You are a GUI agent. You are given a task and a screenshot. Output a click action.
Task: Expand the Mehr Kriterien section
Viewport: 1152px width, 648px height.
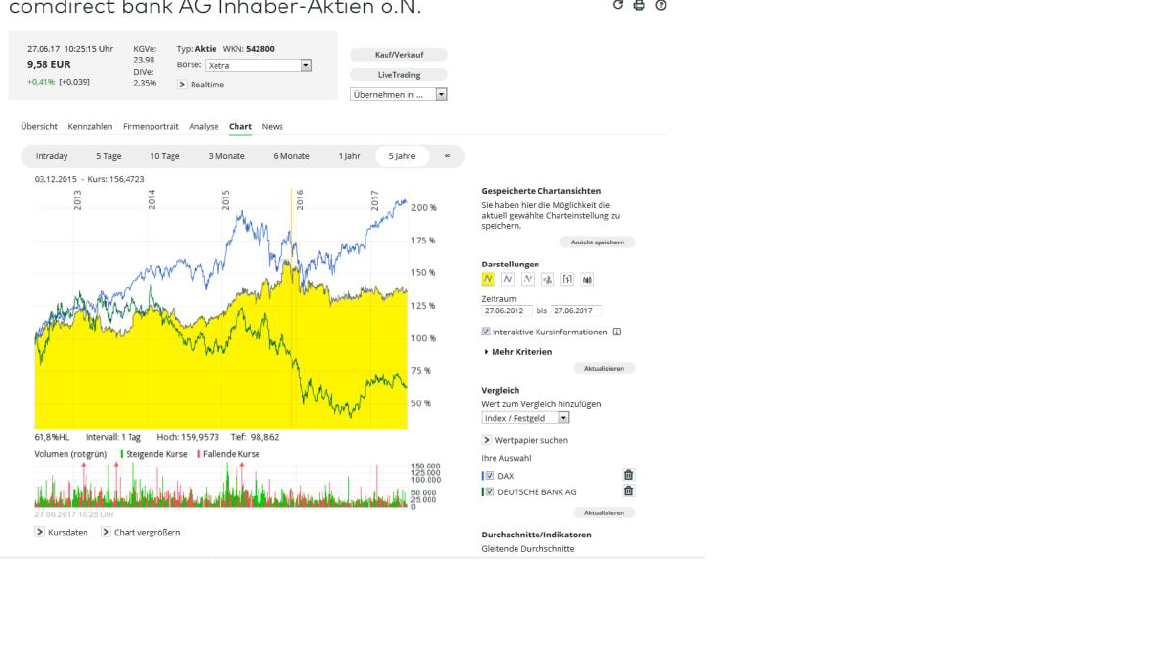pos(518,352)
